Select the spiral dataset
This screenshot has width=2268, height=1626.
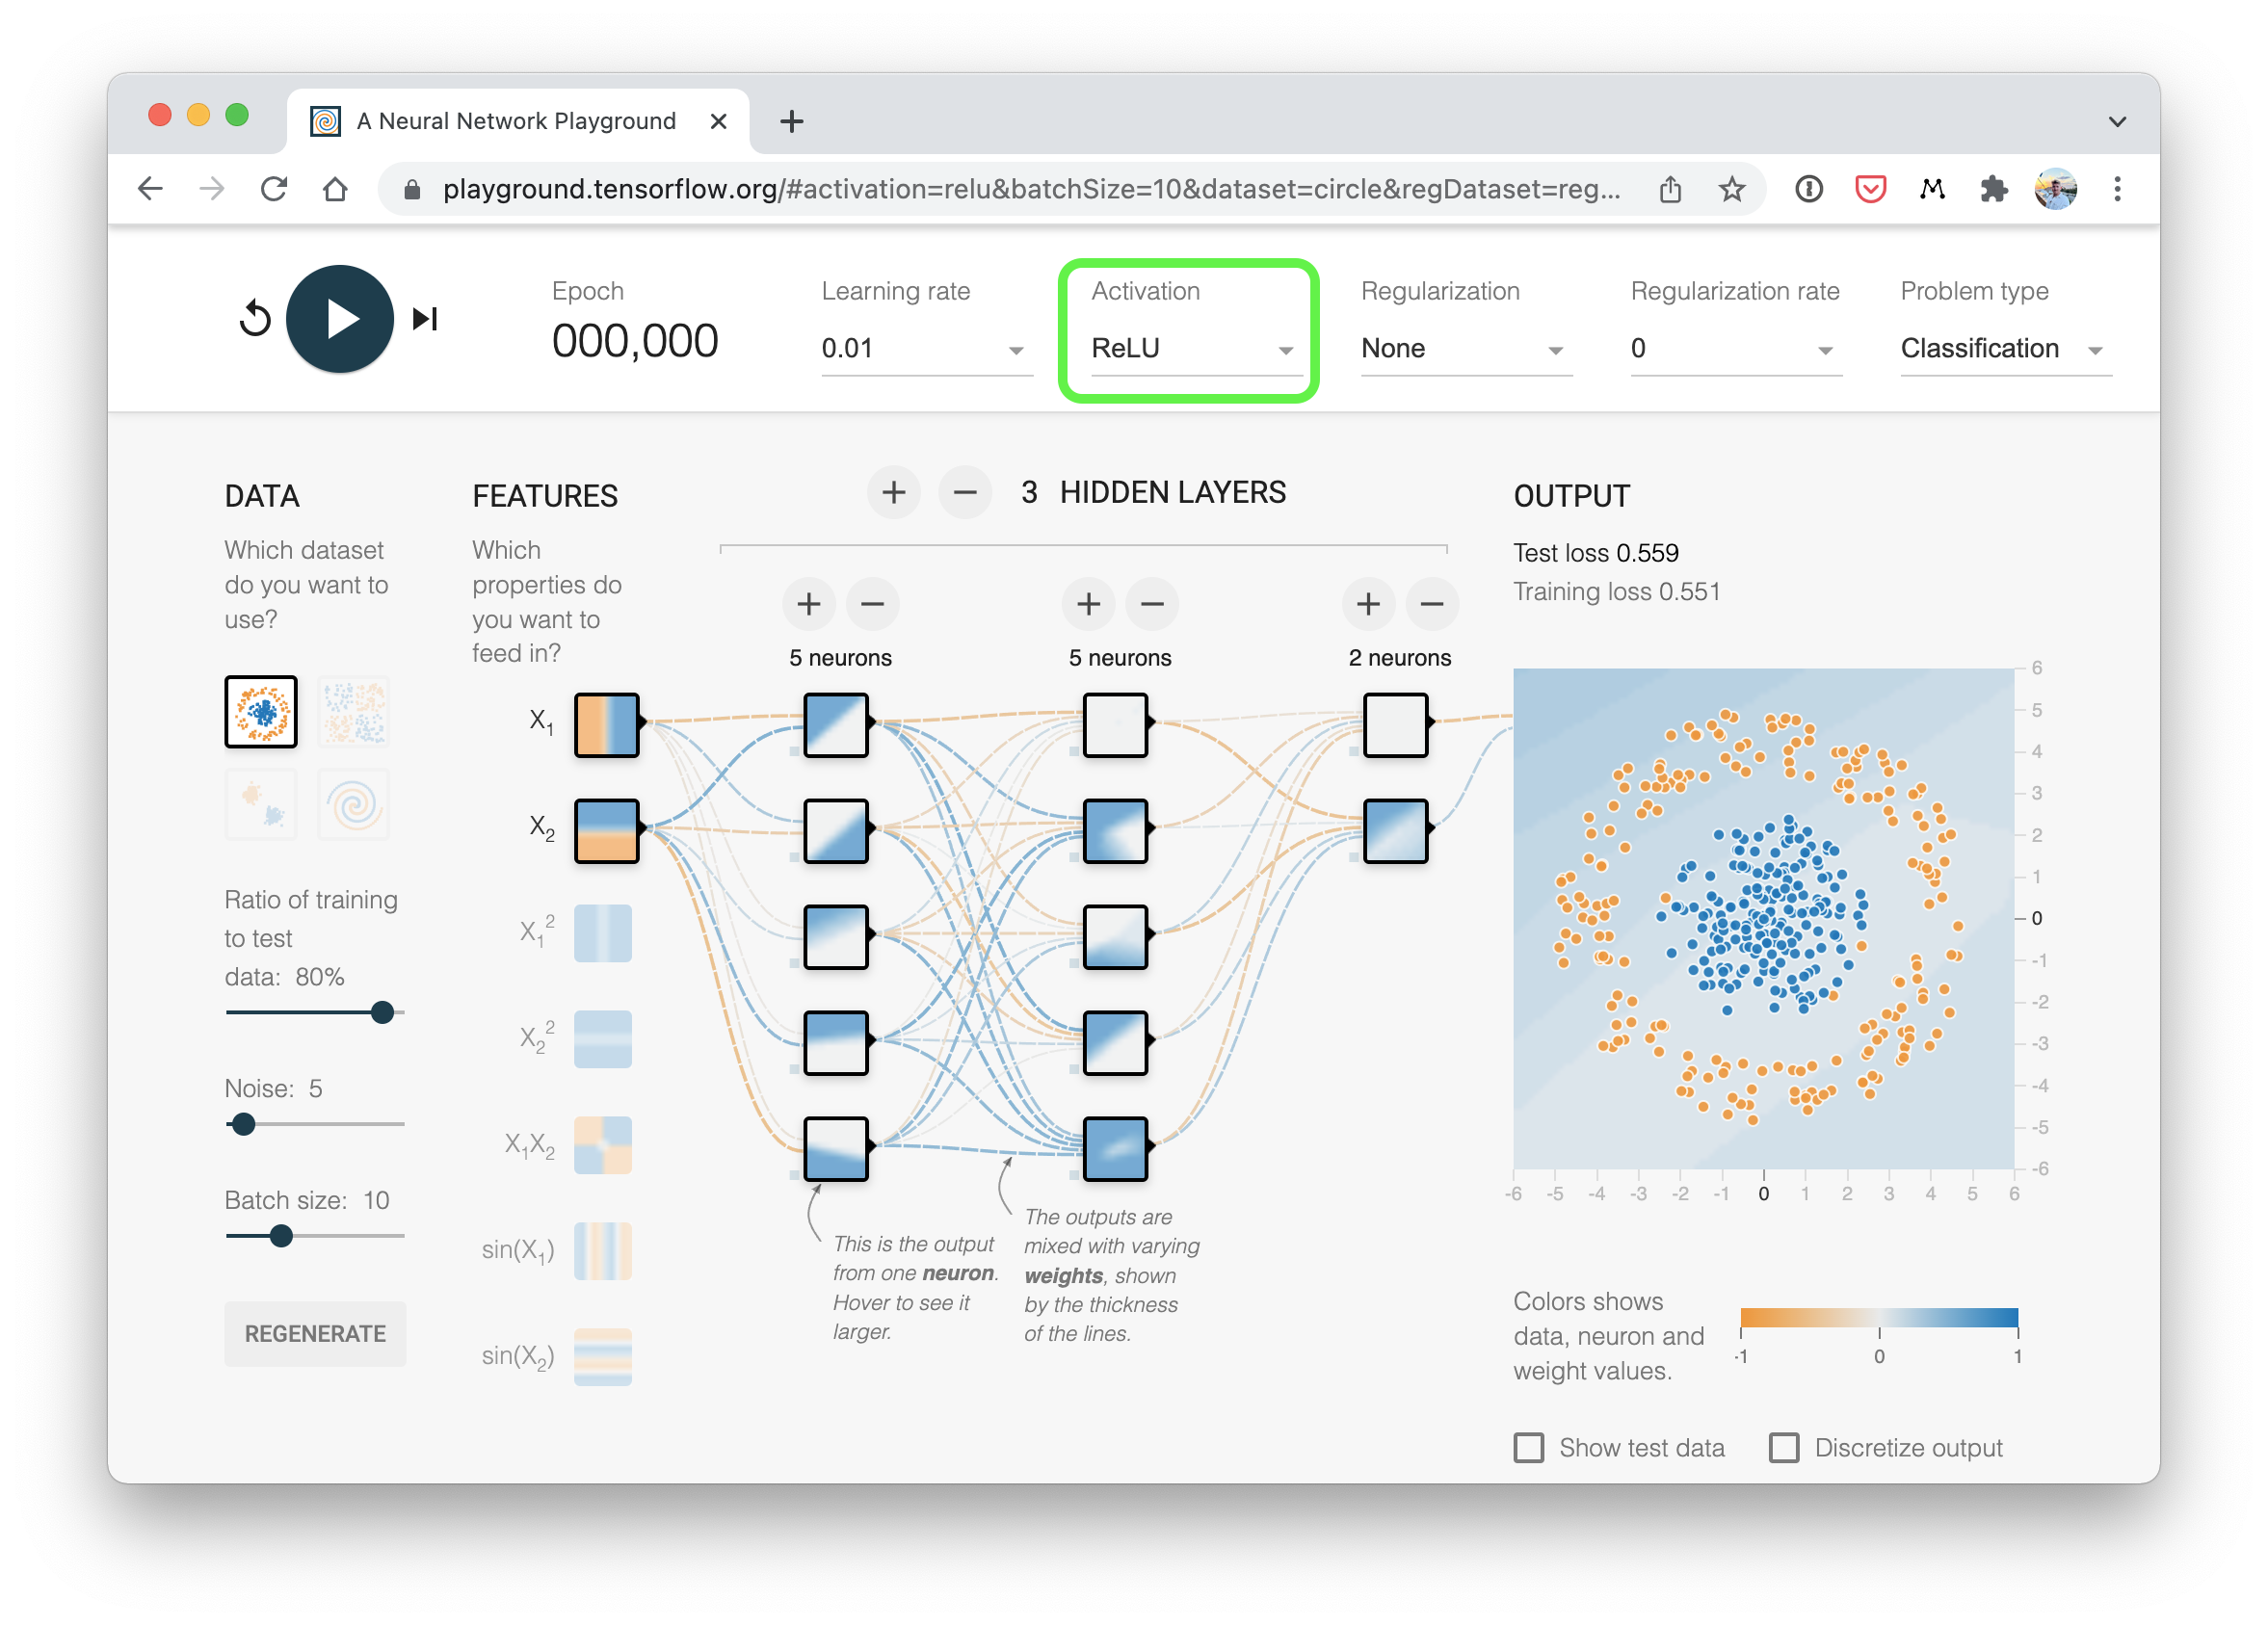(x=353, y=804)
